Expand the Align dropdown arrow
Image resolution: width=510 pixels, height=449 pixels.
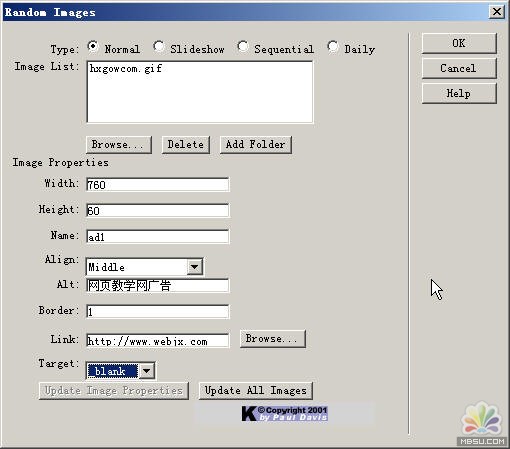tap(195, 267)
